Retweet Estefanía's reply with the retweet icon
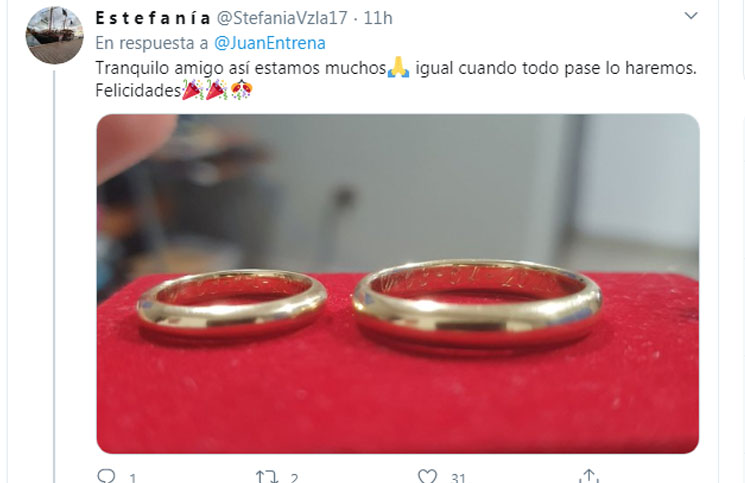The image size is (745, 483). [x=266, y=476]
